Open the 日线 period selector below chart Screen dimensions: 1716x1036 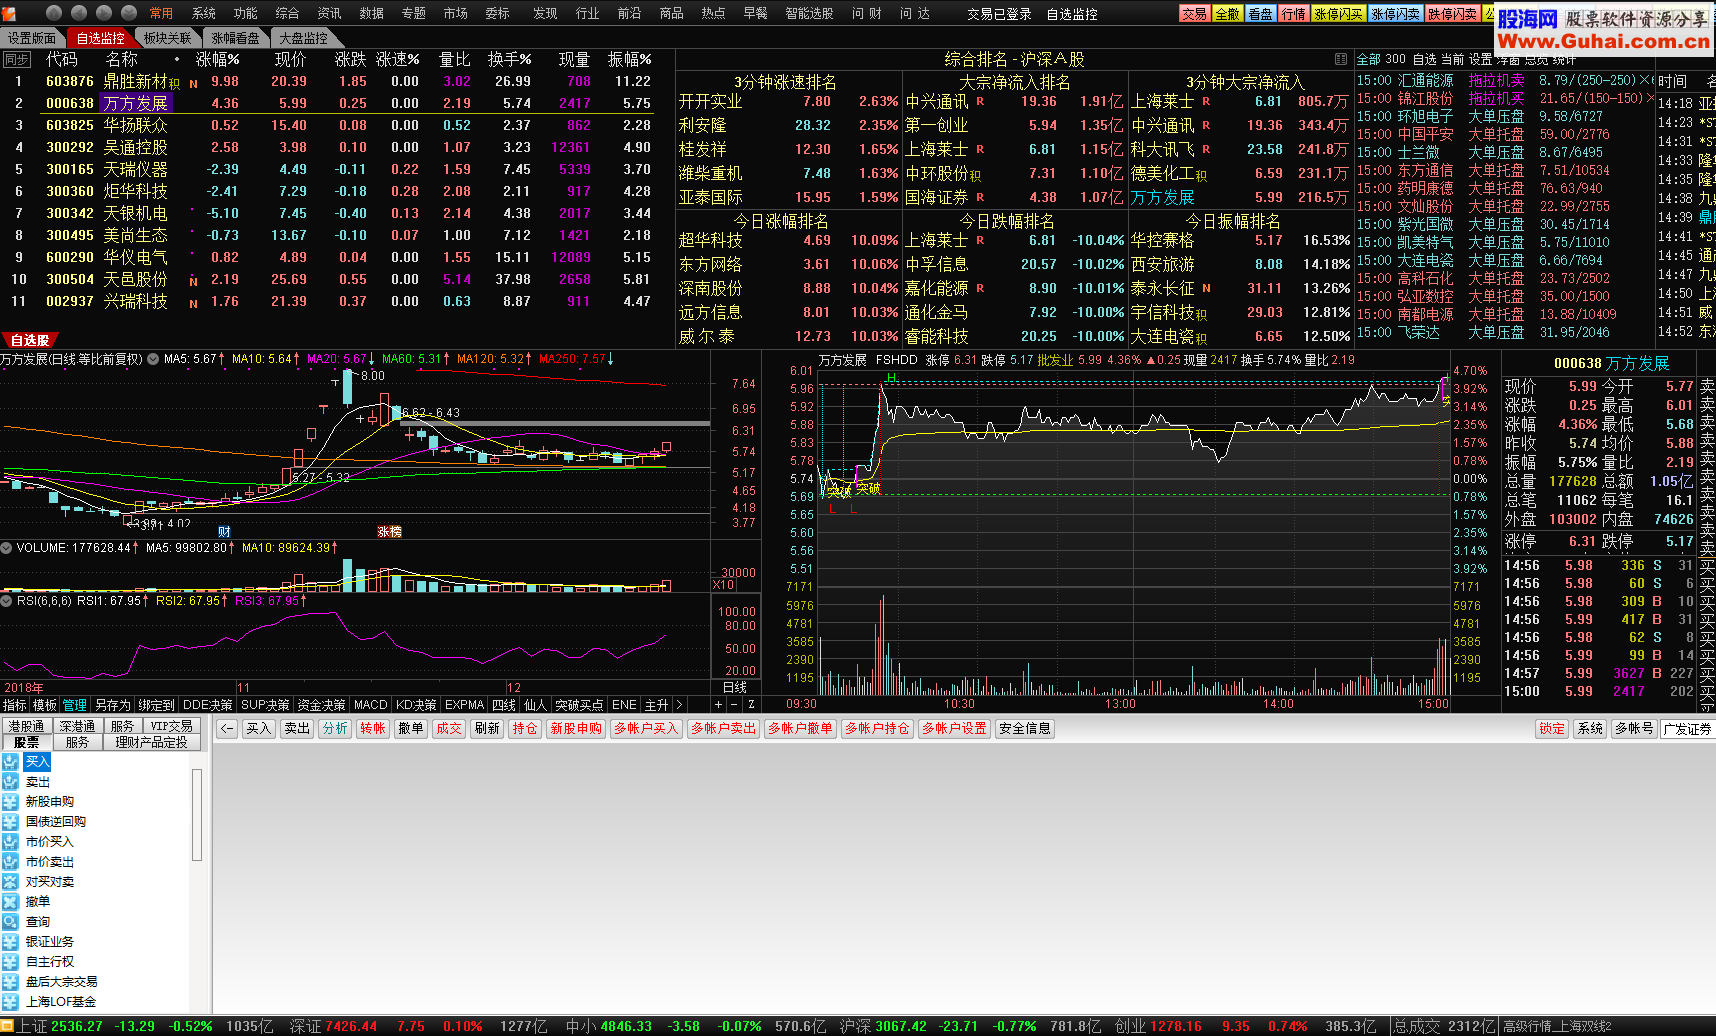(x=735, y=688)
